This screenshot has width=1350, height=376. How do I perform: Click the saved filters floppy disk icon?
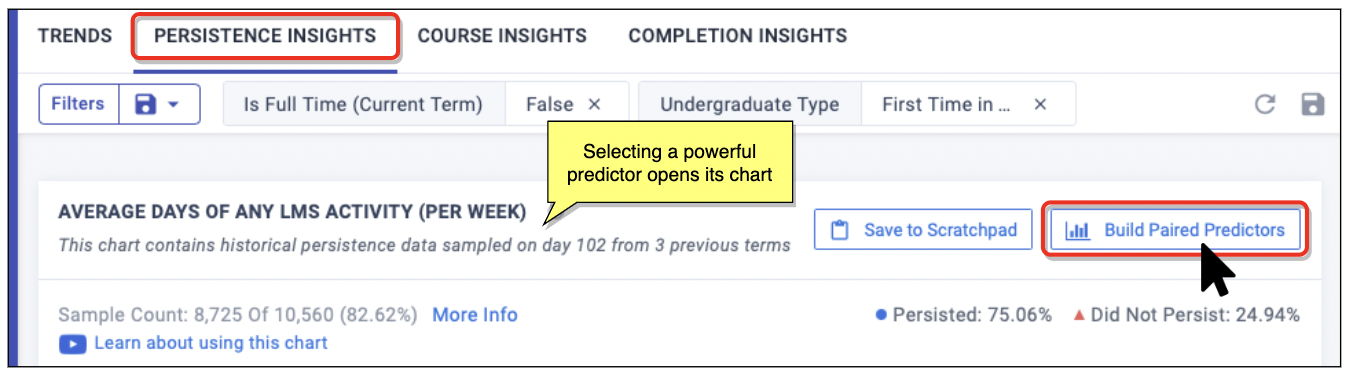[145, 104]
